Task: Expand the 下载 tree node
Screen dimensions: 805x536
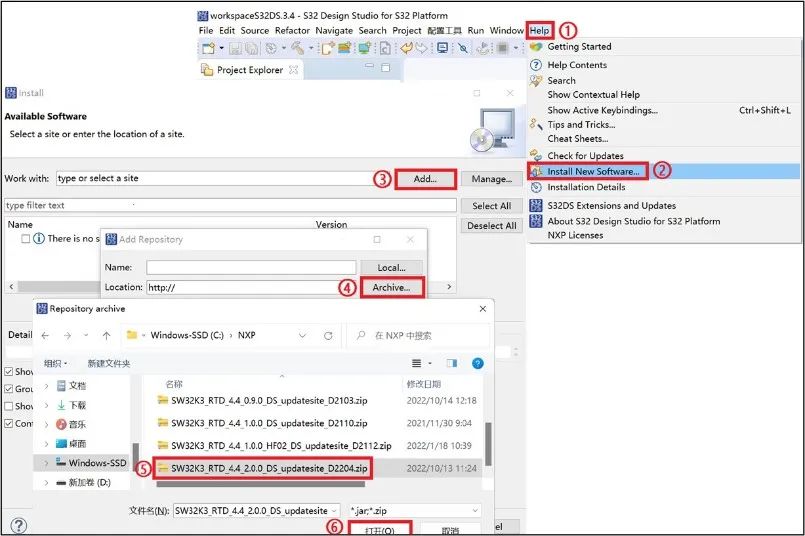Action: pos(46,405)
